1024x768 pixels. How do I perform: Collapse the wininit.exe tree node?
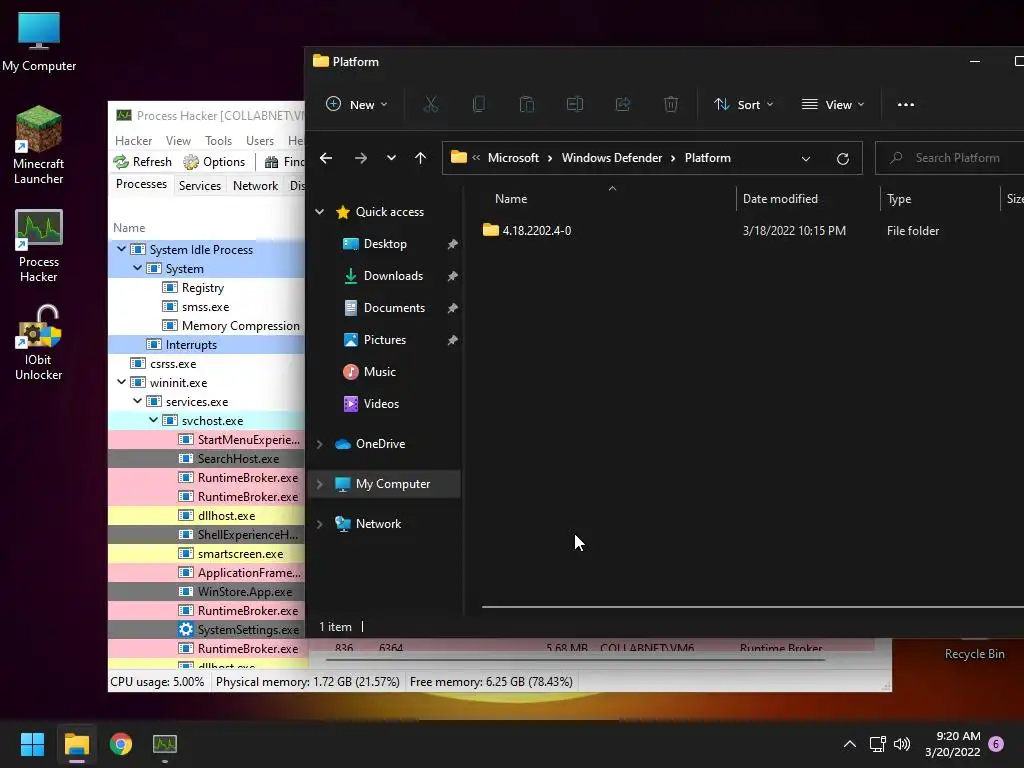[x=121, y=382]
